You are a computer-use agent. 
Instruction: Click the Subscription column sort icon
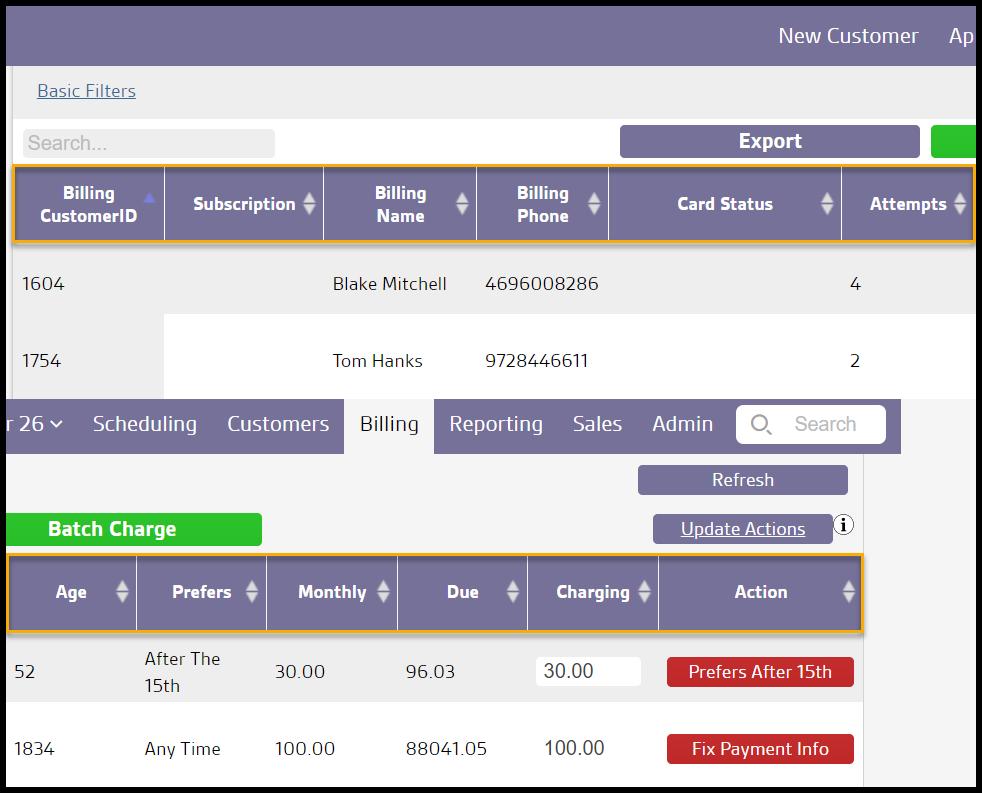pyautogui.click(x=309, y=204)
